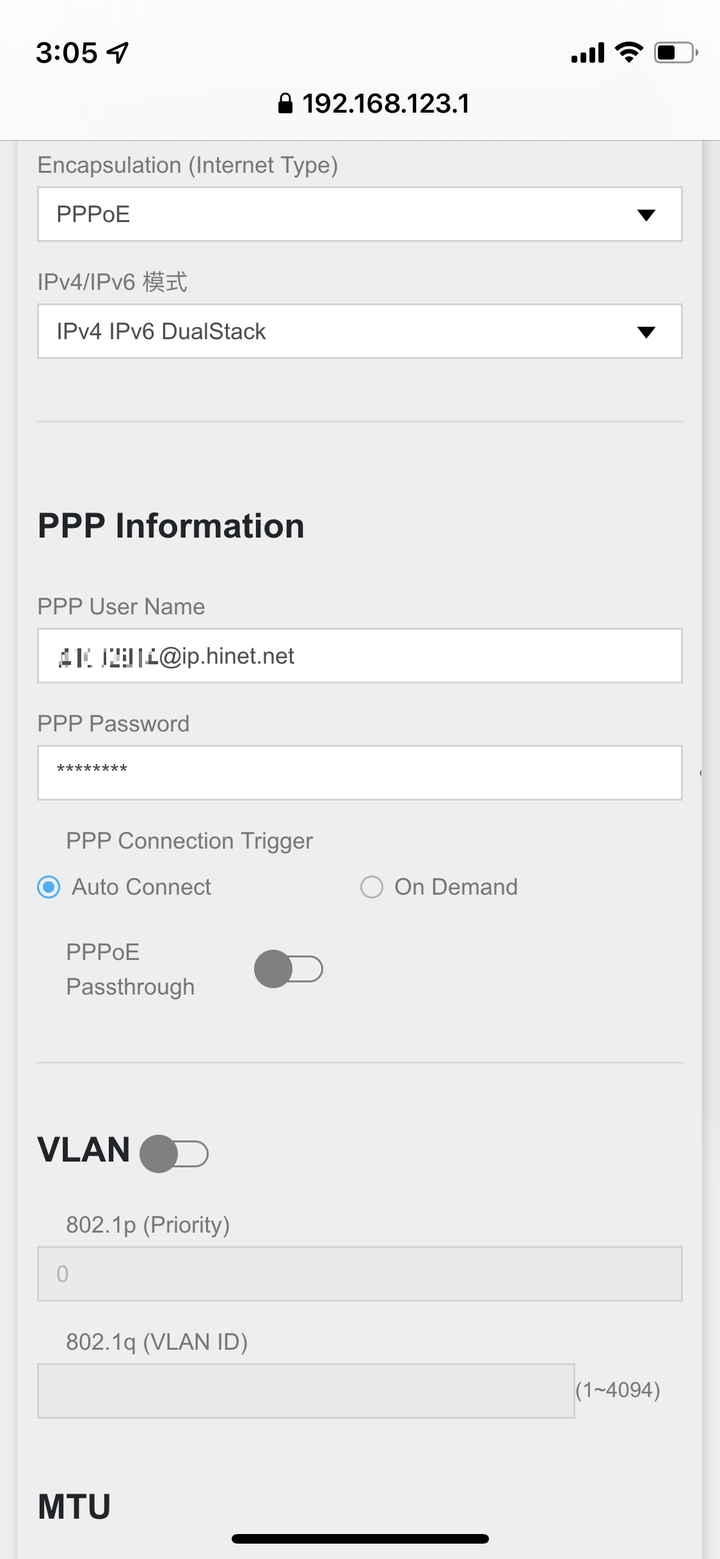Turn on the VLAN toggle switch
Image resolution: width=720 pixels, height=1559 pixels.
pos(174,1153)
